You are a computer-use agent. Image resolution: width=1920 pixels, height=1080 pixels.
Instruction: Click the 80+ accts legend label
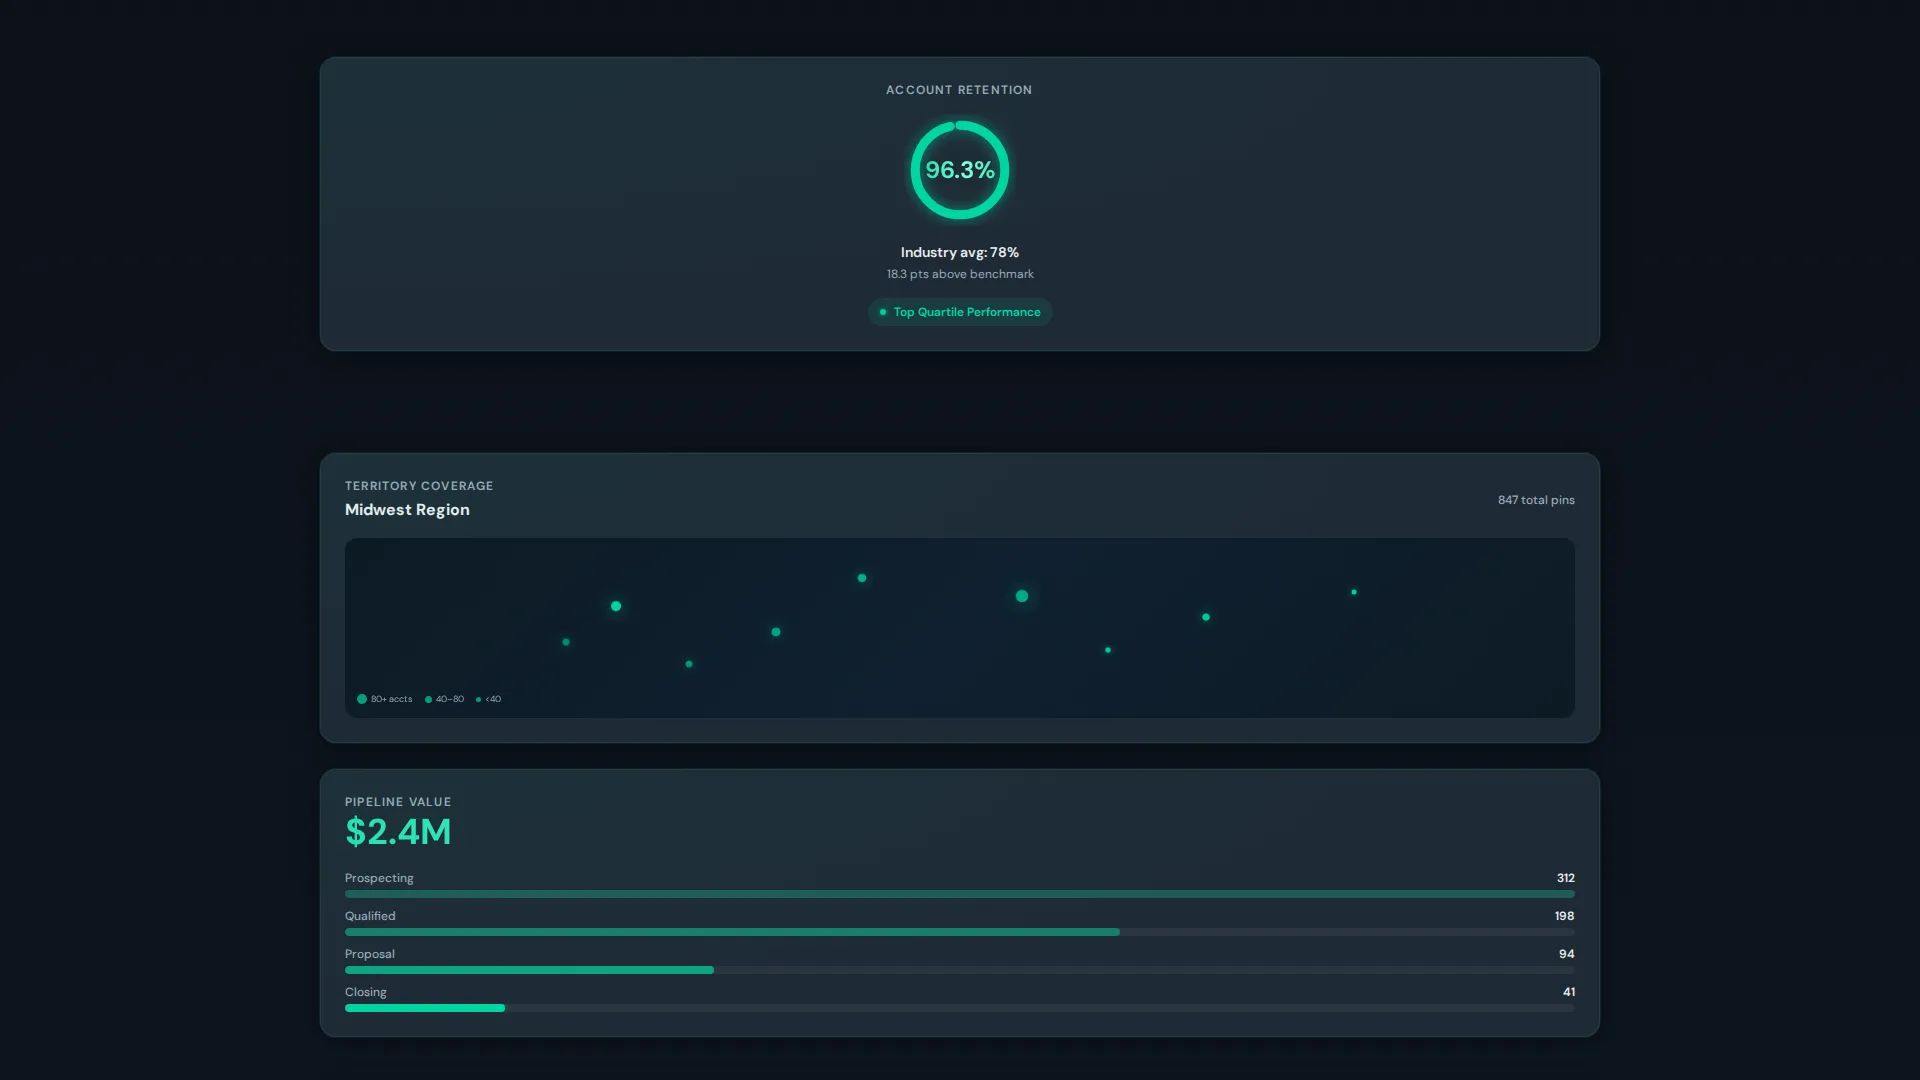click(x=392, y=699)
